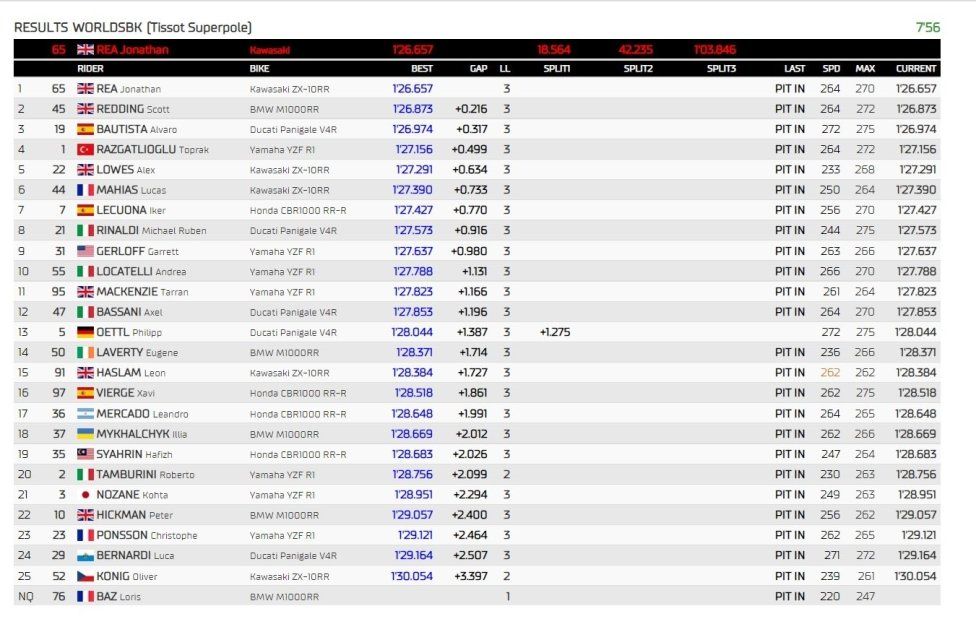This screenshot has height=619, width=976.
Task: Click the best time 1'28.518 of VIERGE Xavi
Action: pyautogui.click(x=413, y=393)
